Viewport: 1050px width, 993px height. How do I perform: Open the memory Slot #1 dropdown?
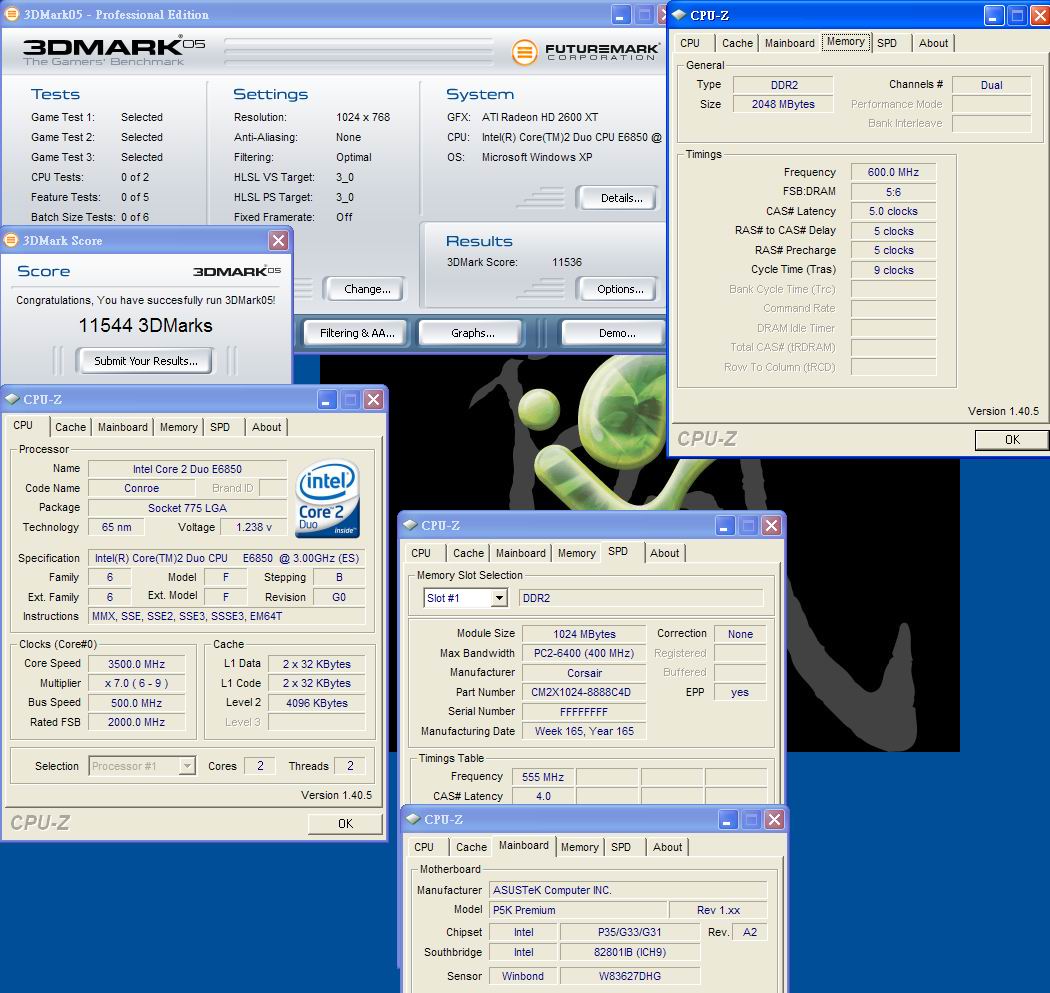point(498,598)
